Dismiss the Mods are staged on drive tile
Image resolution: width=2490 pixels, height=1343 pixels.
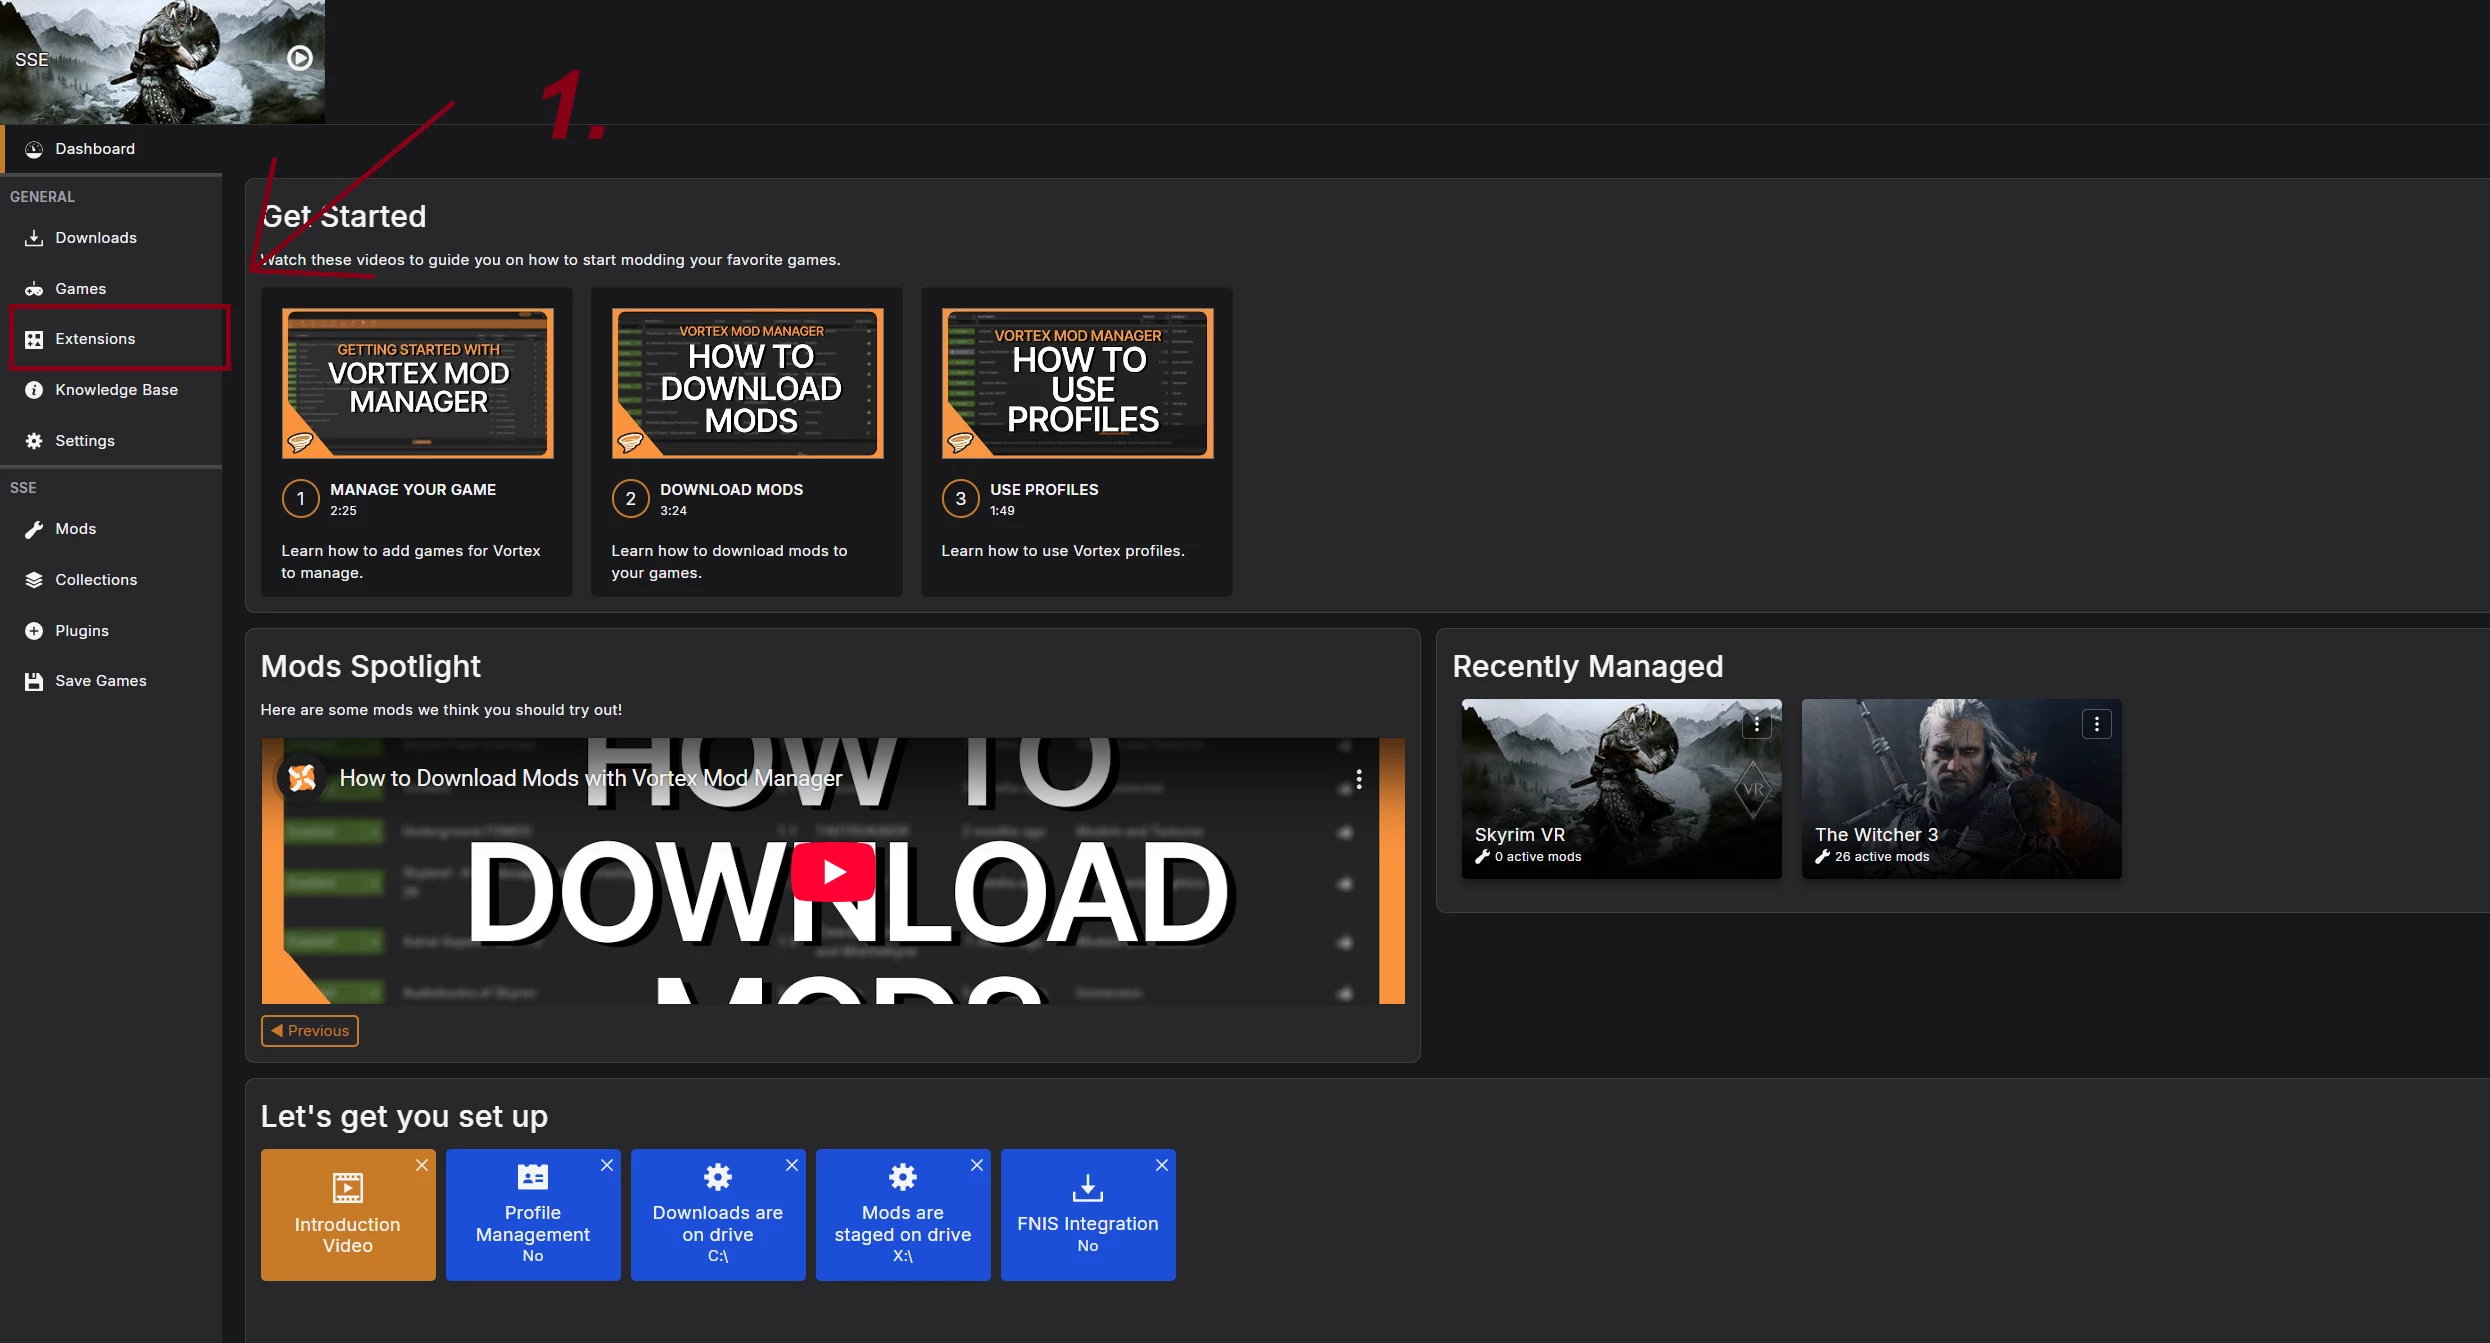coord(977,1165)
